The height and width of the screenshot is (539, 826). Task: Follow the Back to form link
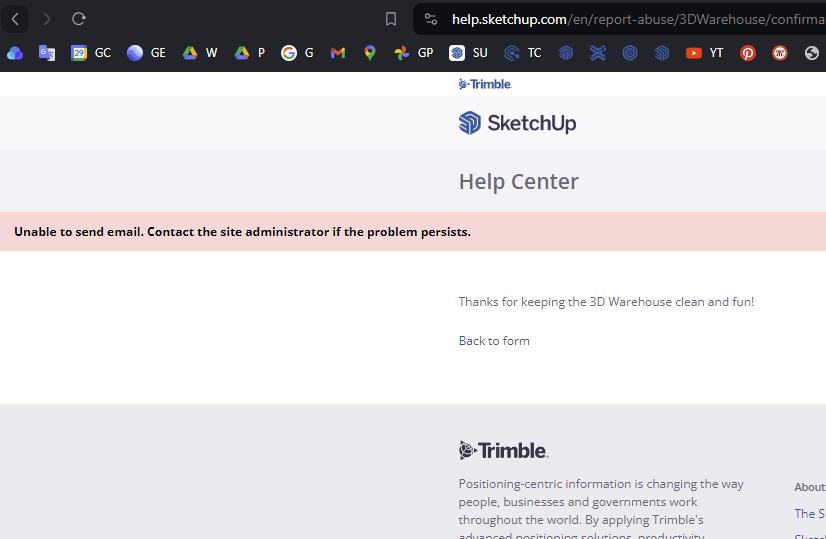[x=494, y=341]
